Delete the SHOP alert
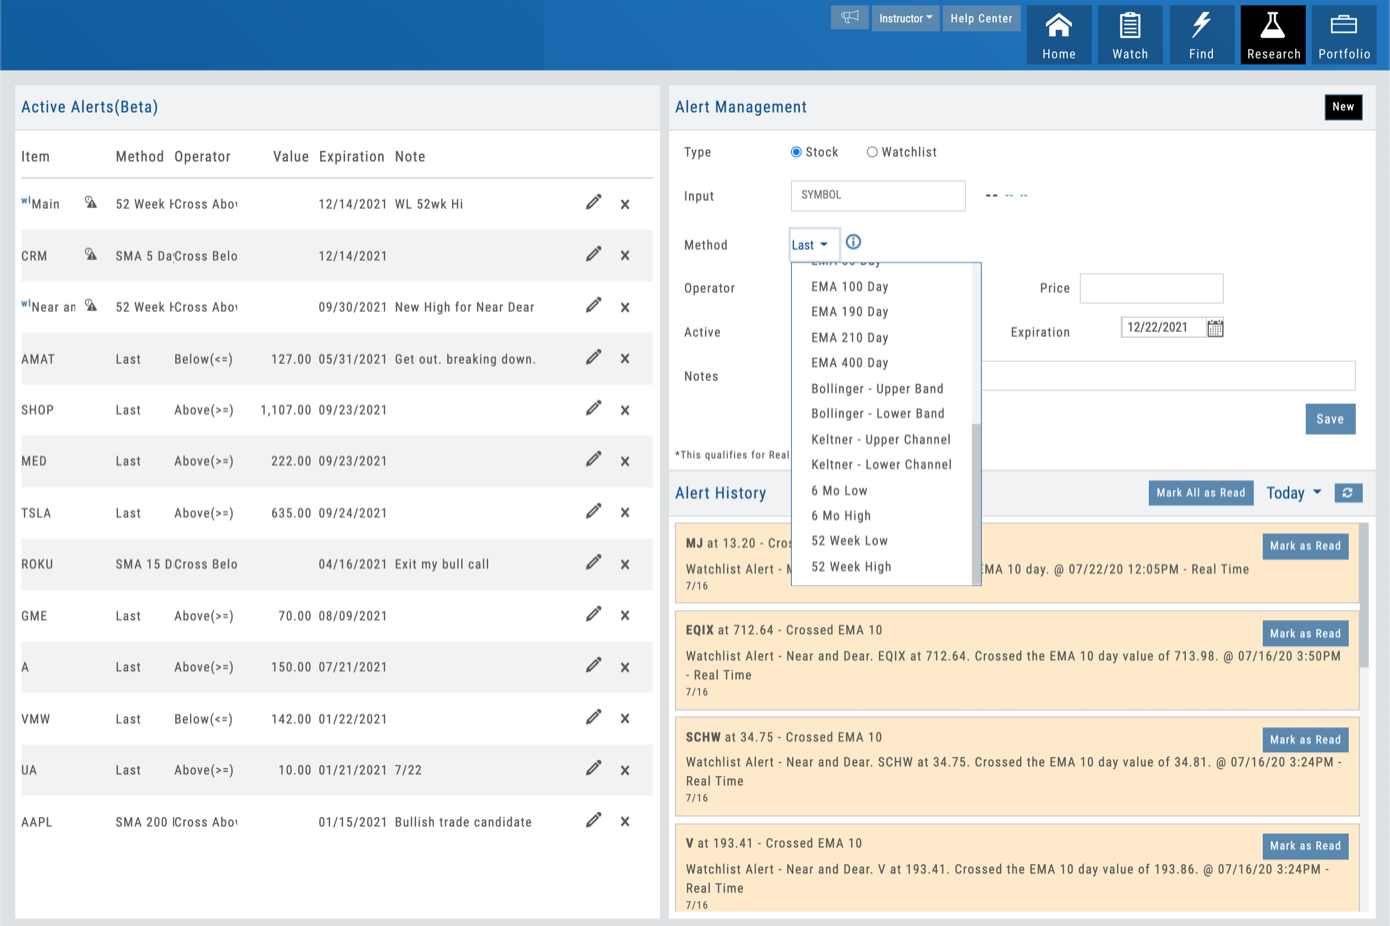Image resolution: width=1390 pixels, height=926 pixels. click(625, 410)
